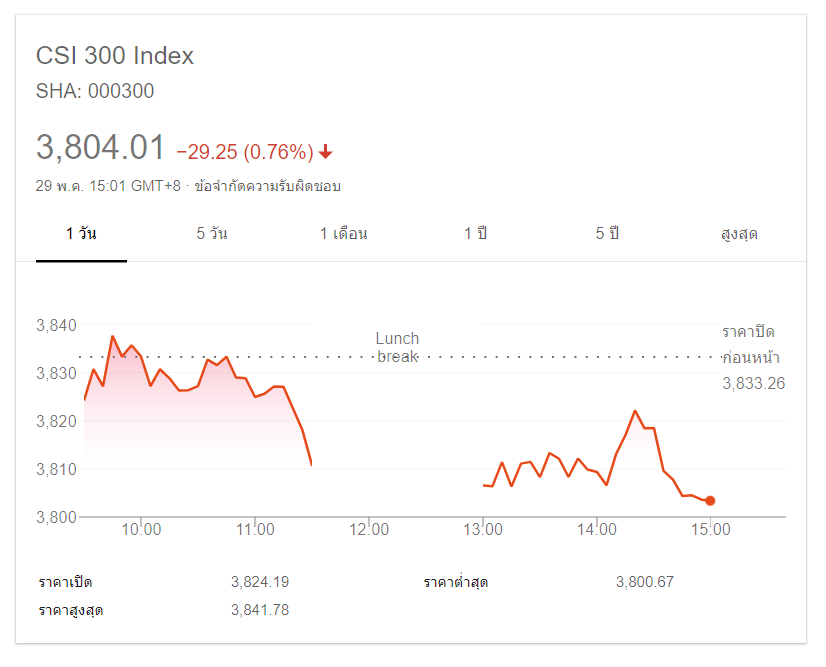Open the 1 เดือน chart range
This screenshot has height=667, width=826.
tap(343, 234)
